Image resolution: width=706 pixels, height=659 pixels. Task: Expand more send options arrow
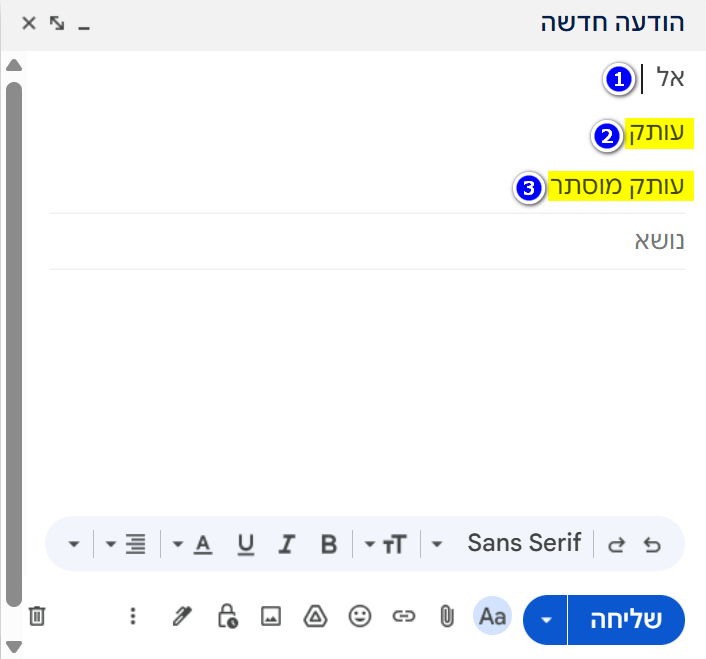pos(545,619)
